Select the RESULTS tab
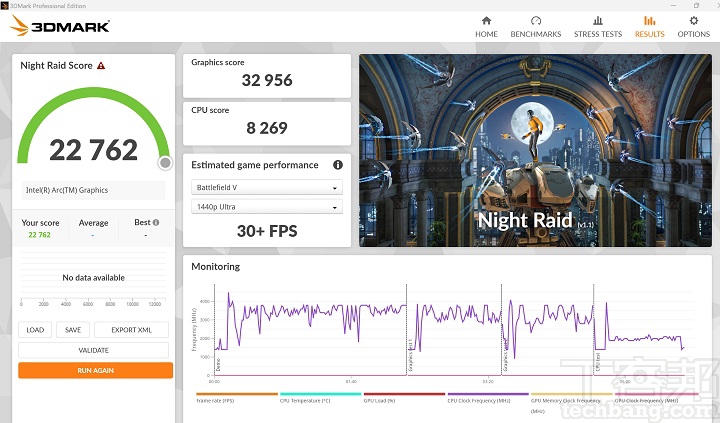Image resolution: width=720 pixels, height=423 pixels. coord(649,27)
